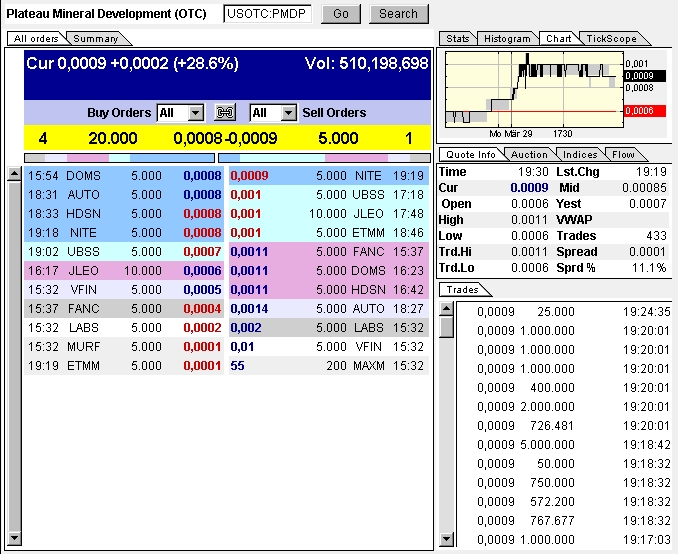
Task: Click the buy-side depth color bar
Action: (119, 157)
